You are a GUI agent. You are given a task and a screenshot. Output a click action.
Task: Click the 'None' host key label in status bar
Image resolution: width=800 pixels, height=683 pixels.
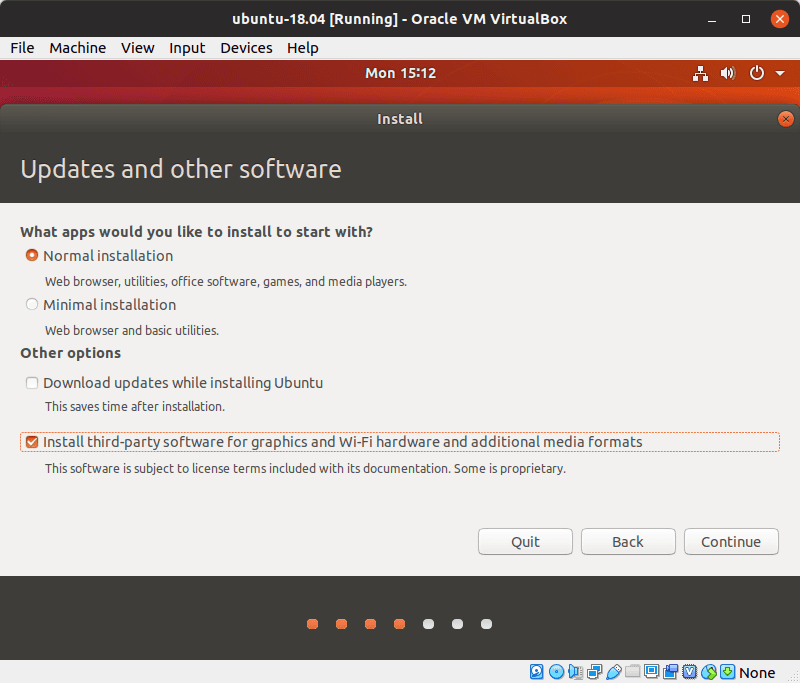[757, 673]
